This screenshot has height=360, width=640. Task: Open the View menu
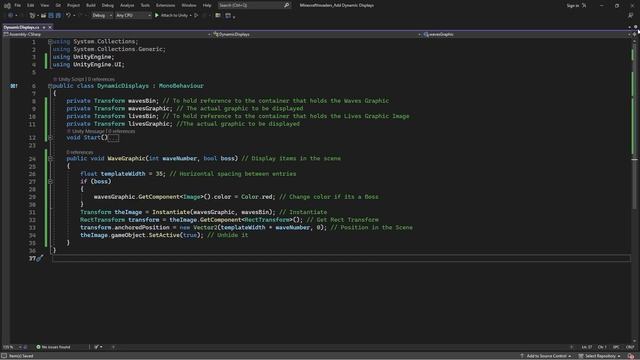tap(44, 5)
